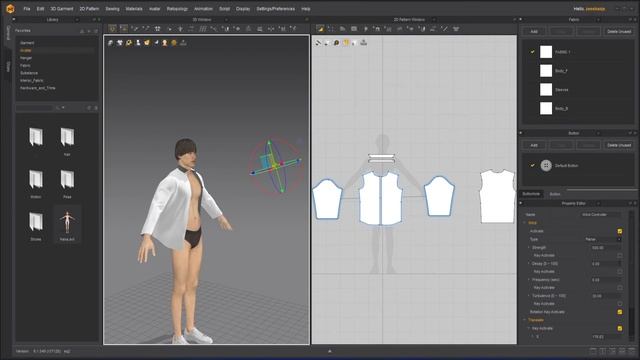The width and height of the screenshot is (640, 360).
Task: Toggle Key Activate checkbox under Decay
Action: coord(620,271)
